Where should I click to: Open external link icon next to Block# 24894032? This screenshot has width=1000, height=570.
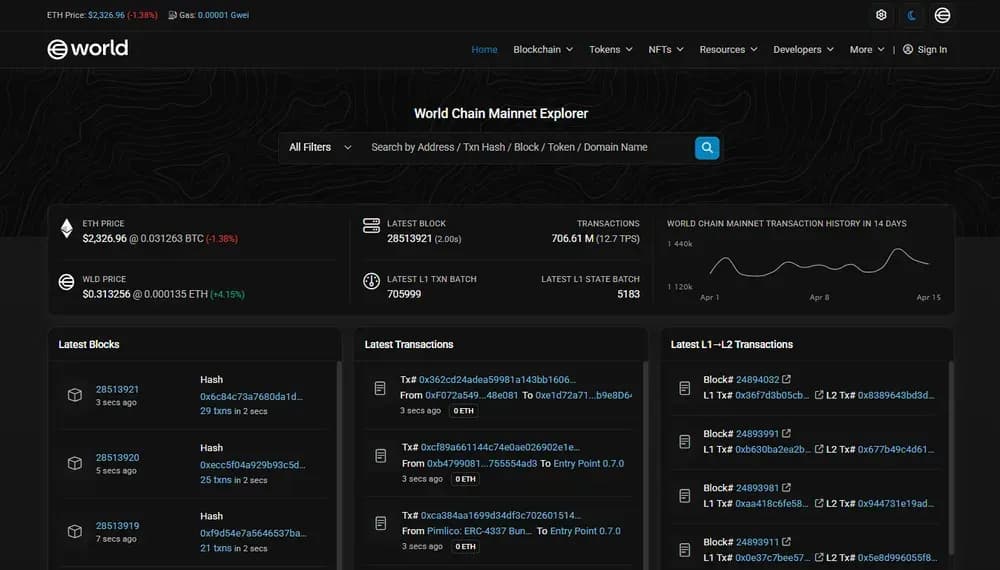click(786, 379)
